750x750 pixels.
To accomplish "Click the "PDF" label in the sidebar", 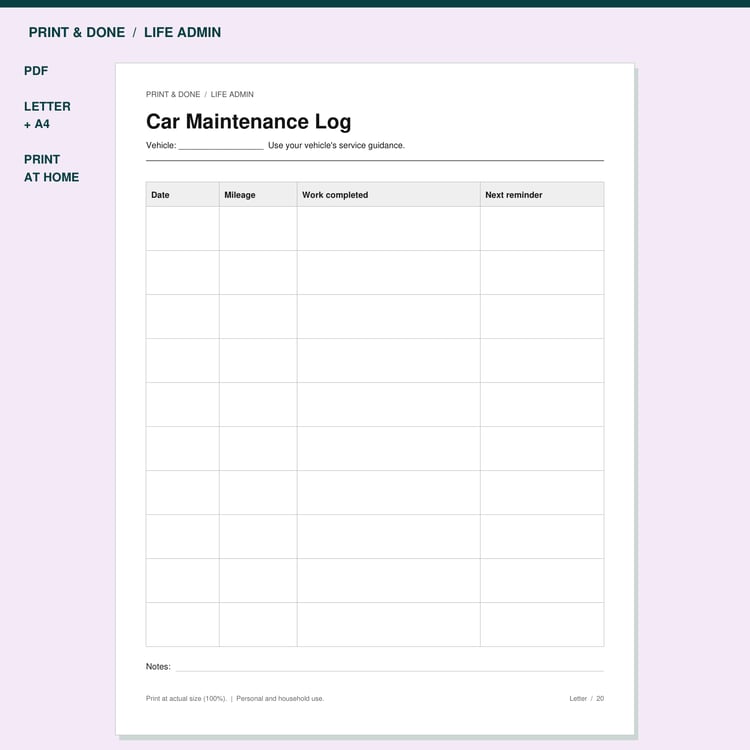I will [36, 71].
